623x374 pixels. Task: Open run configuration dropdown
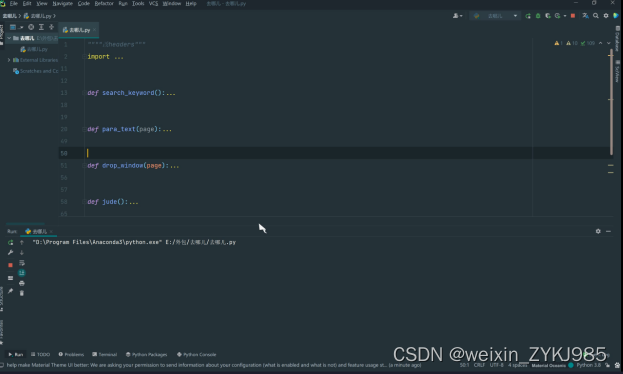(x=495, y=16)
